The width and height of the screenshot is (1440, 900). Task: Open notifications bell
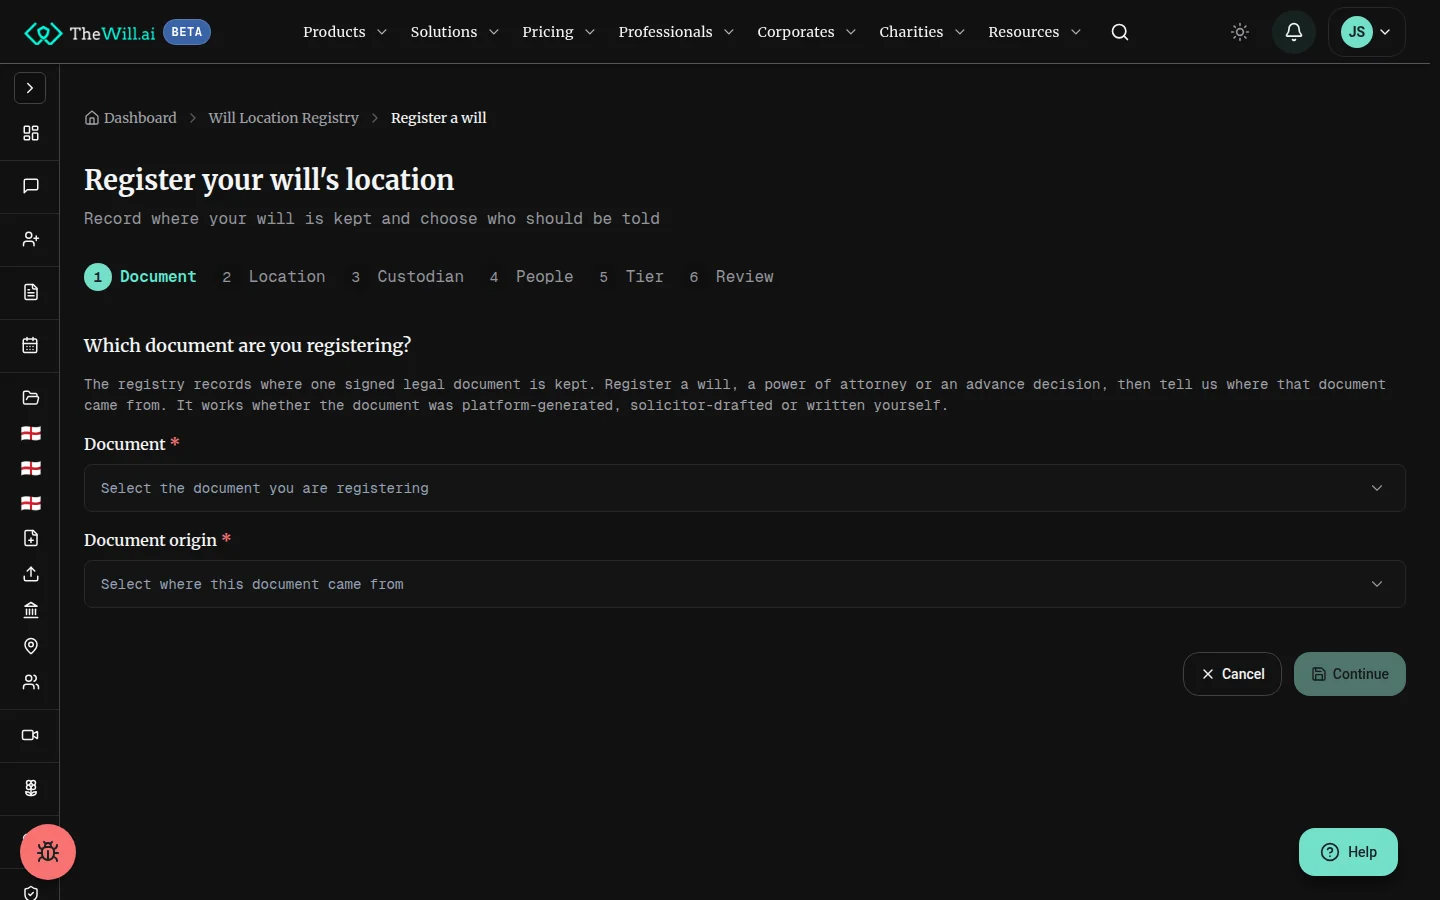click(x=1294, y=32)
